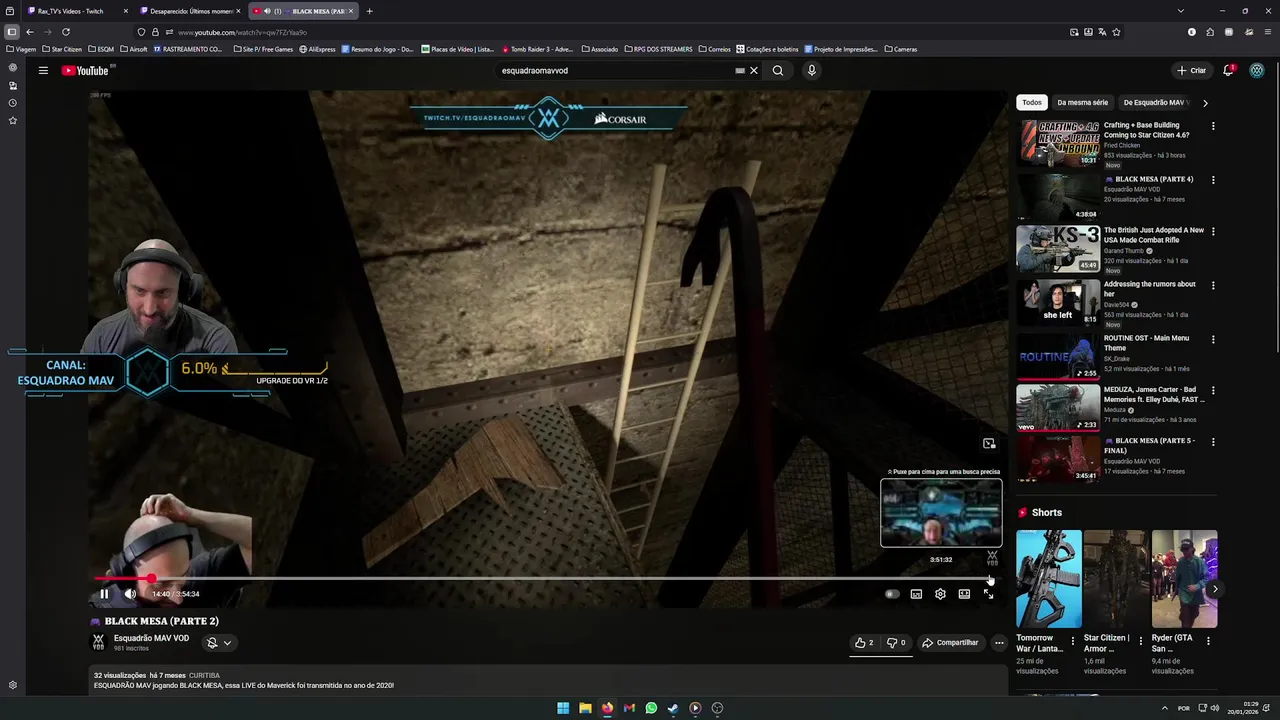Click the red scrubber handle on the progress bar

151,578
